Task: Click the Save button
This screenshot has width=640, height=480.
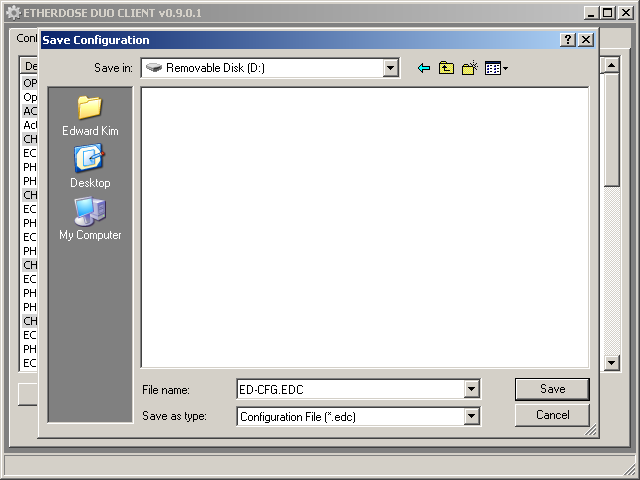Action: (552, 389)
